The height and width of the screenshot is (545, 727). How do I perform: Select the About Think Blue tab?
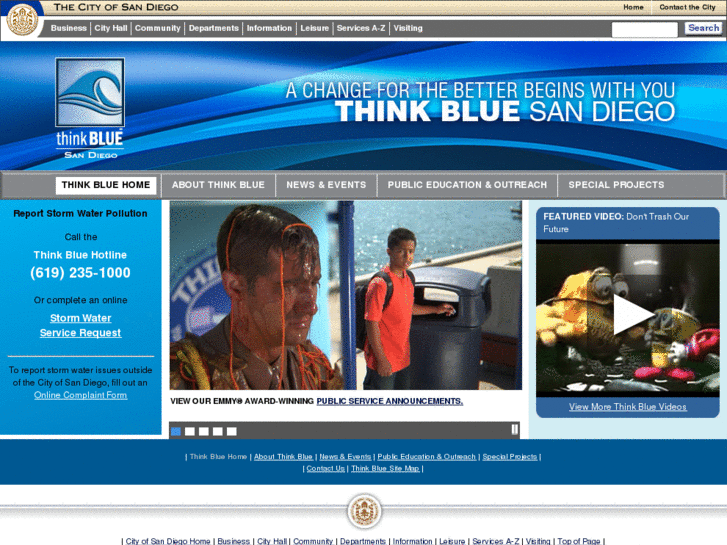(218, 185)
